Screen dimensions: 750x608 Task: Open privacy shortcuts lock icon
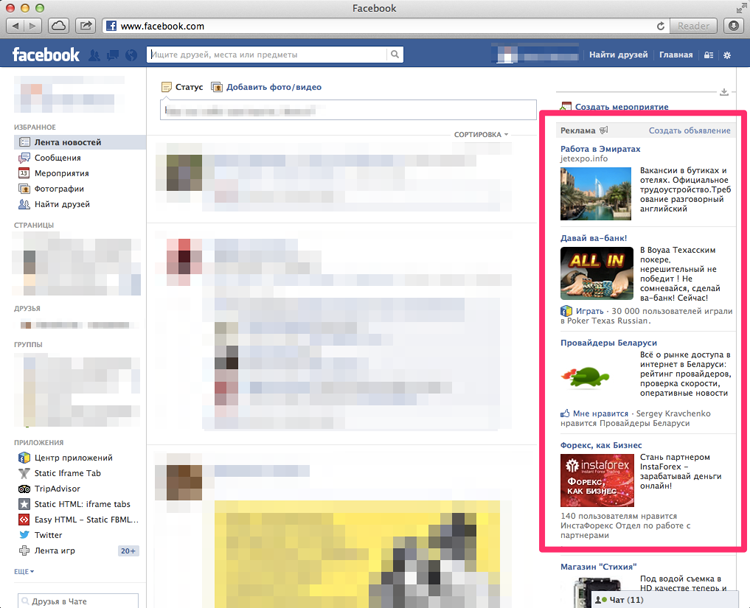click(x=708, y=55)
